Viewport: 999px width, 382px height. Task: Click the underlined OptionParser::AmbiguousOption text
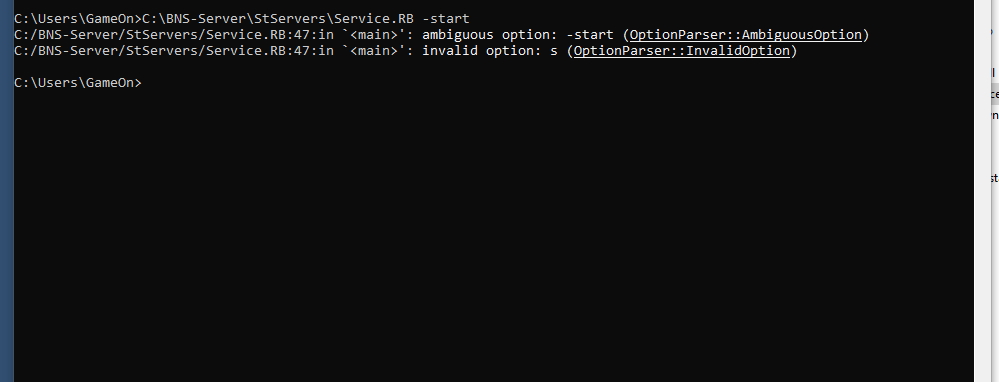(745, 35)
